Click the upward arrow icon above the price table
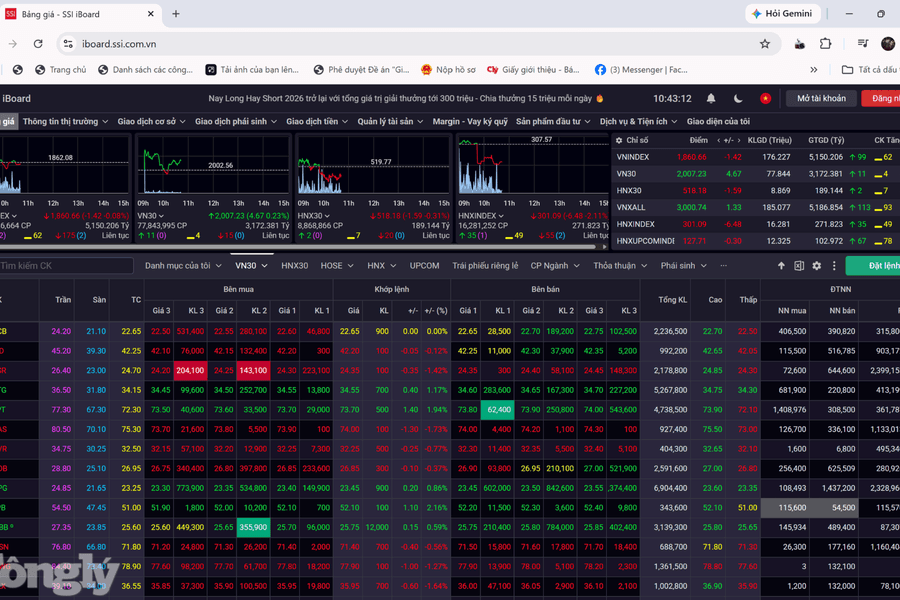Image resolution: width=900 pixels, height=600 pixels. [x=781, y=266]
